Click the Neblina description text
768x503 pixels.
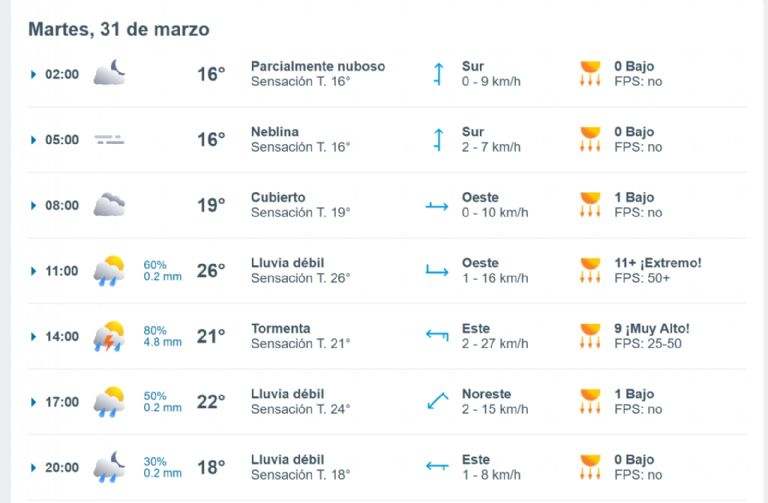click(275, 132)
